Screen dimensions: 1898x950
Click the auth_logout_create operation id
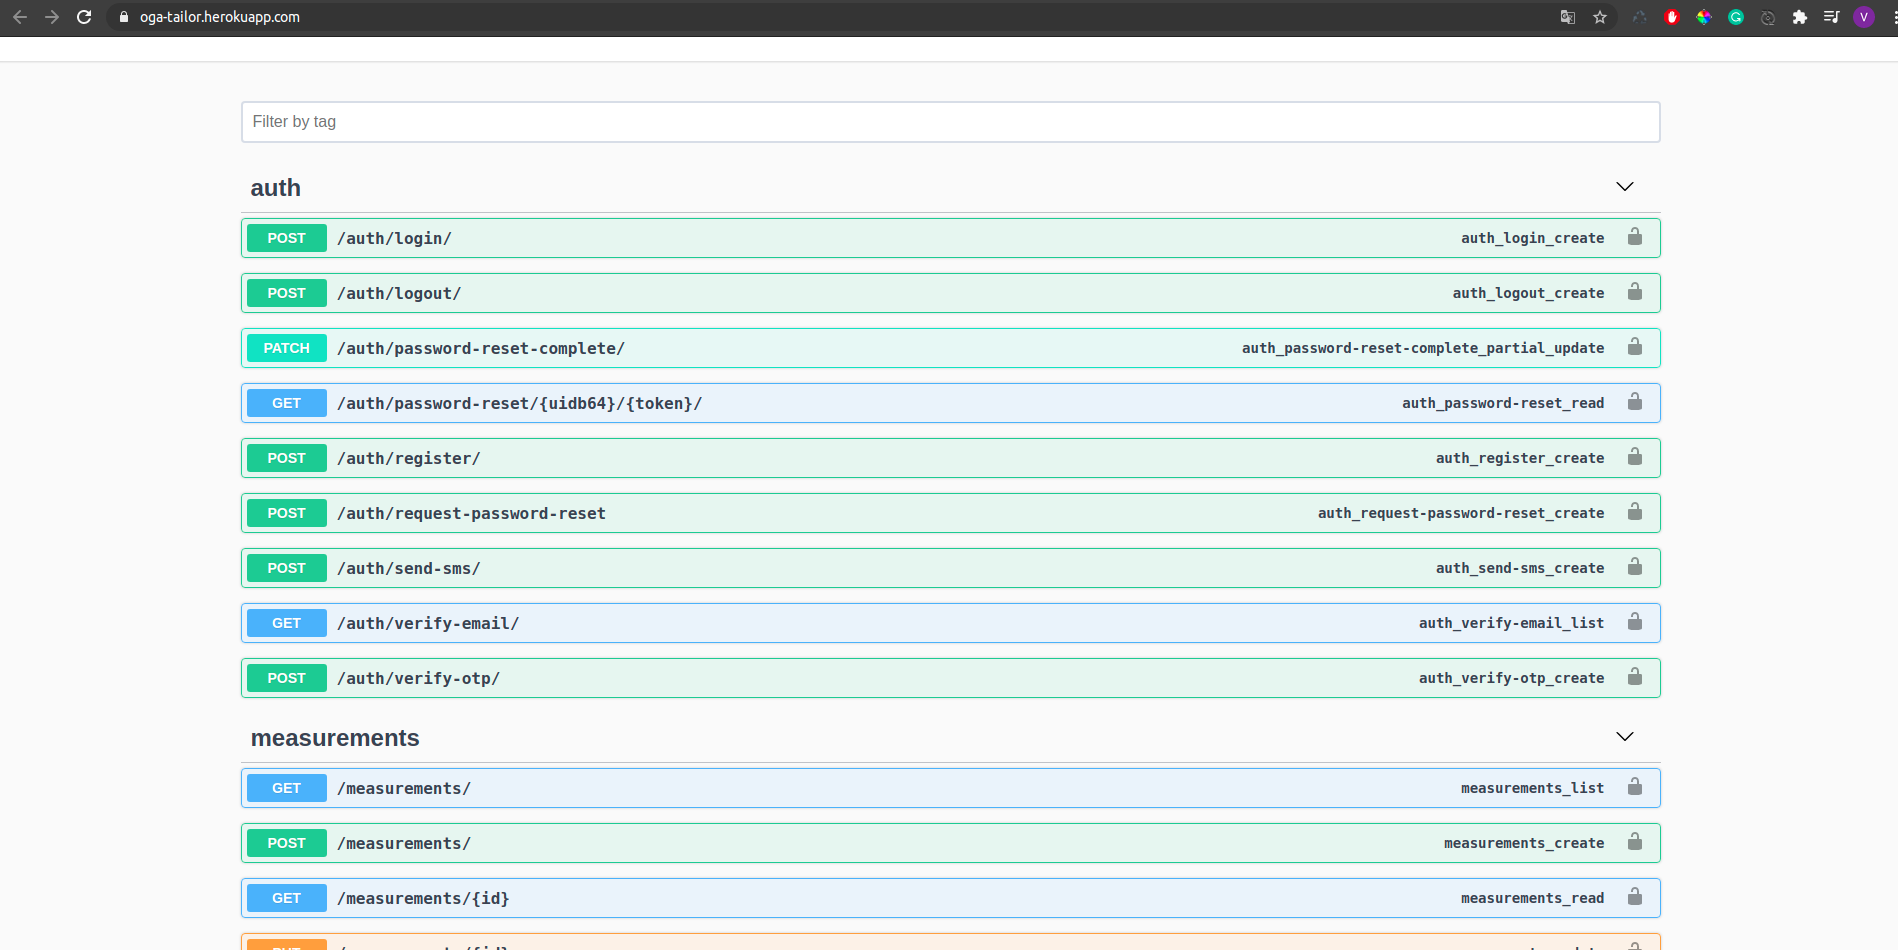[x=1528, y=293]
